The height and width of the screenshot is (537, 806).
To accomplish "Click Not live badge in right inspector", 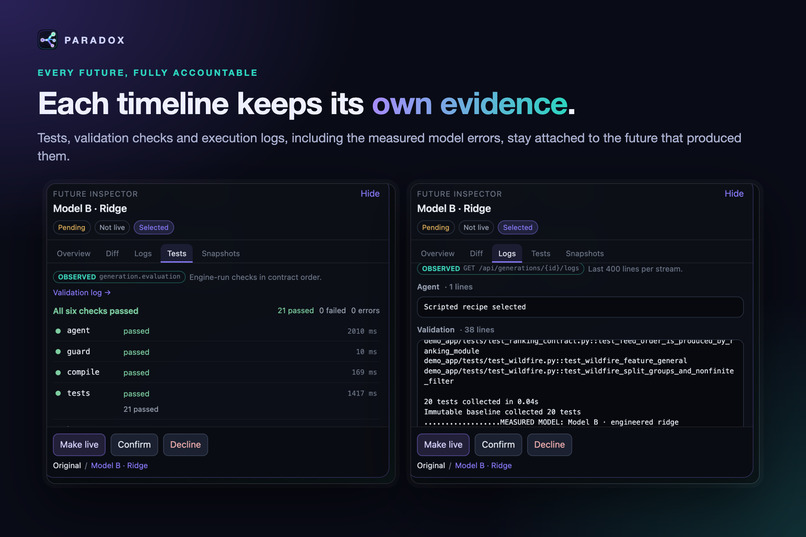I will pyautogui.click(x=476, y=227).
